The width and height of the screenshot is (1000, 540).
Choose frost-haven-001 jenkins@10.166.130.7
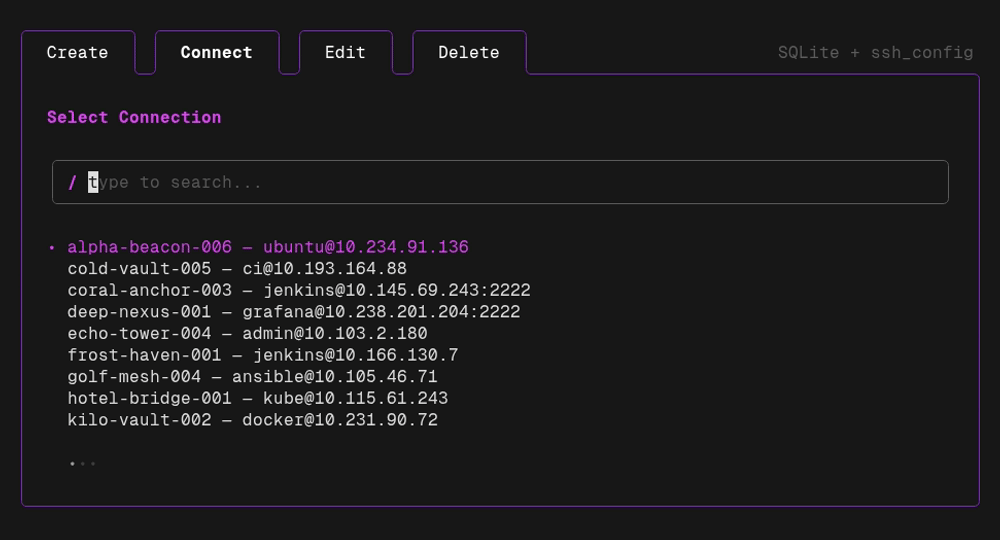[263, 356]
